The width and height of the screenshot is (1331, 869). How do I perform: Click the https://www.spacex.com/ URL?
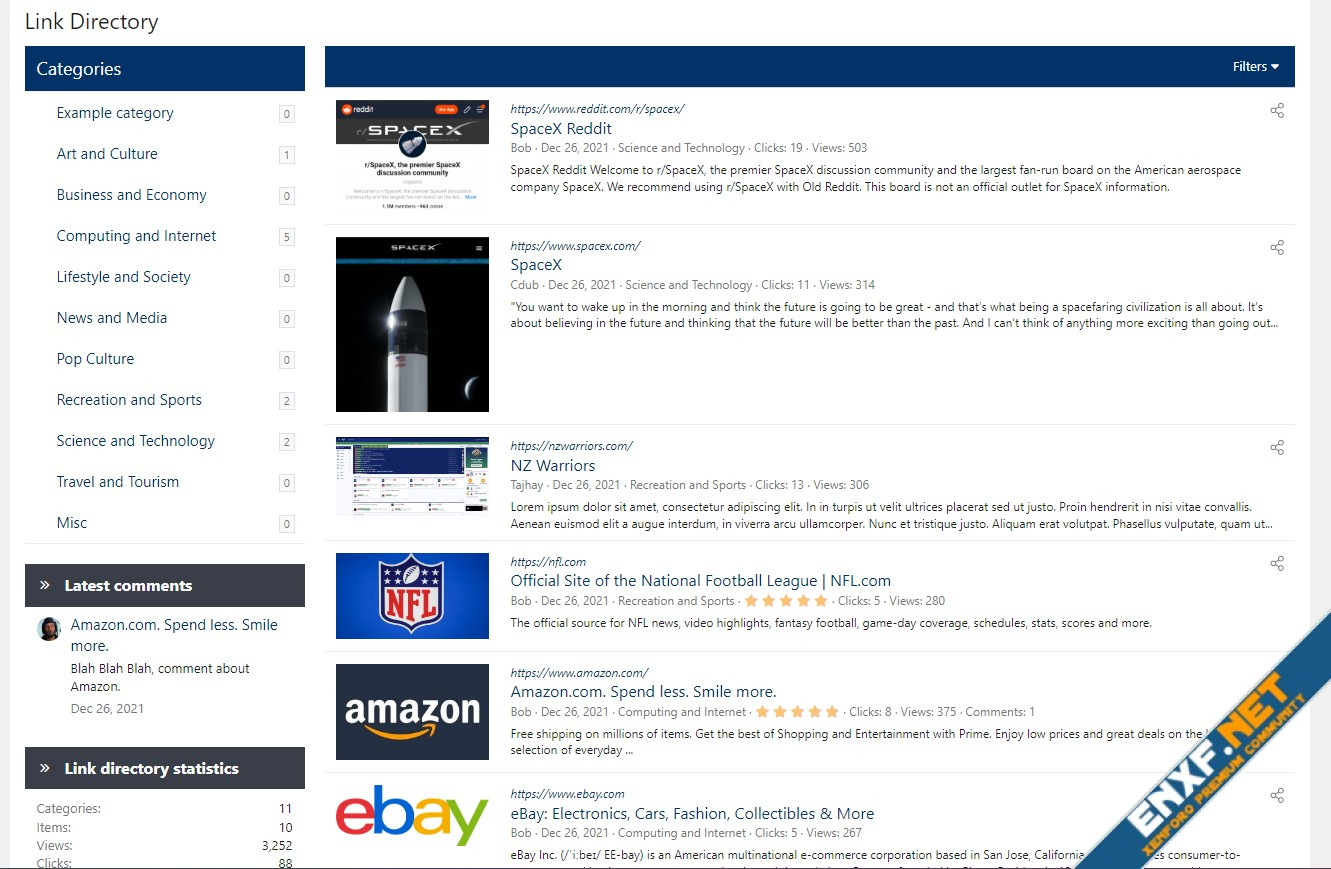click(x=575, y=245)
